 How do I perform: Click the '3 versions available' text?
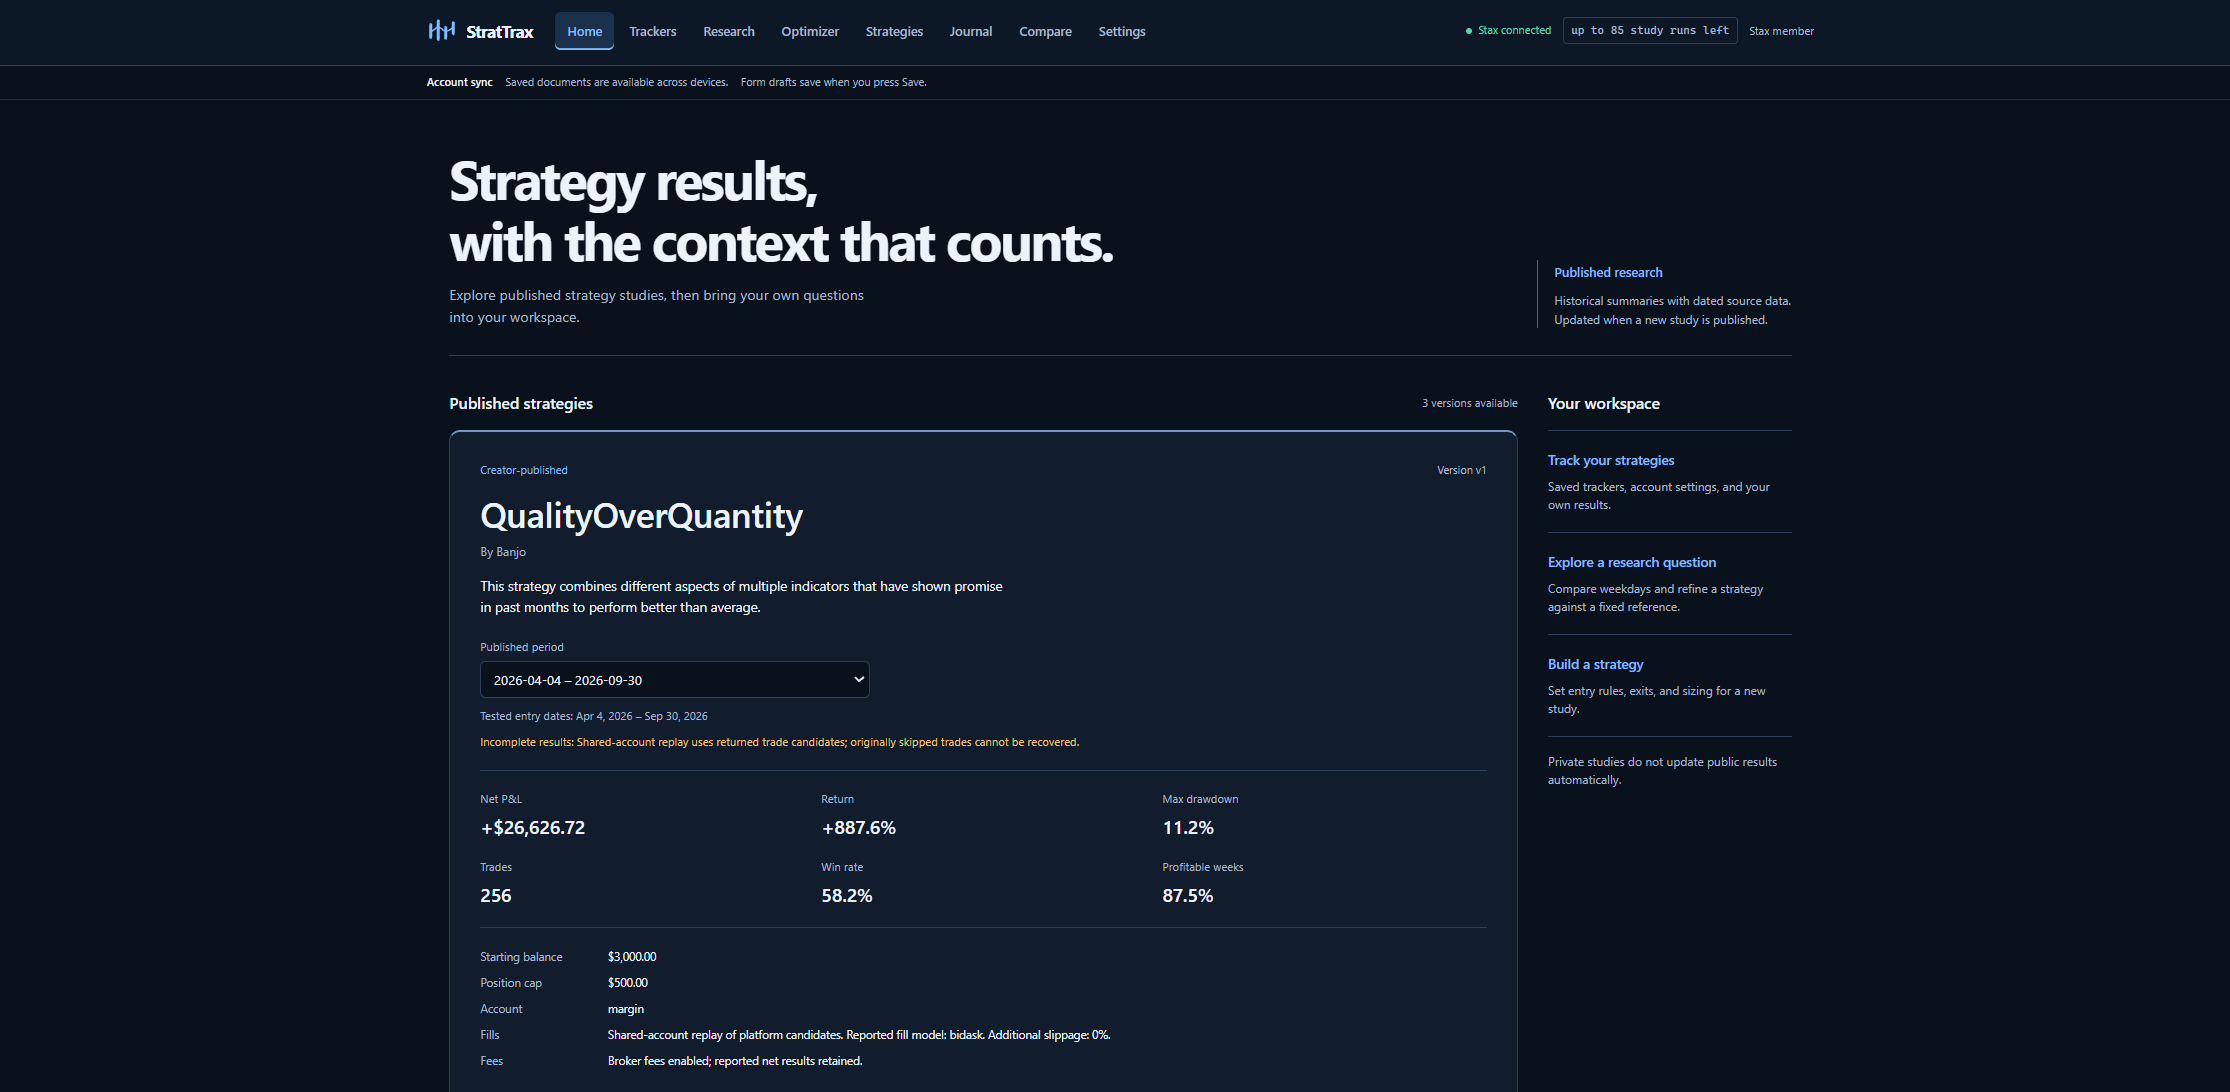pyautogui.click(x=1469, y=403)
